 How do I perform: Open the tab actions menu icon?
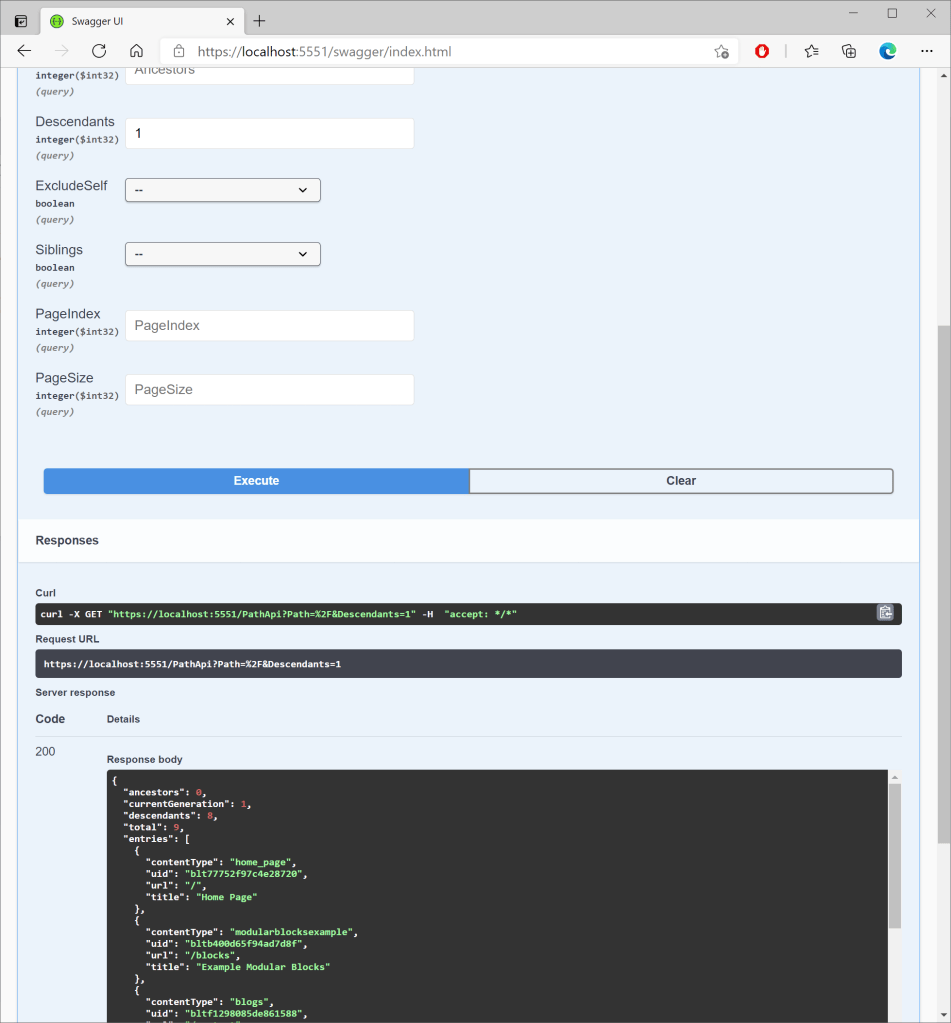click(20, 21)
